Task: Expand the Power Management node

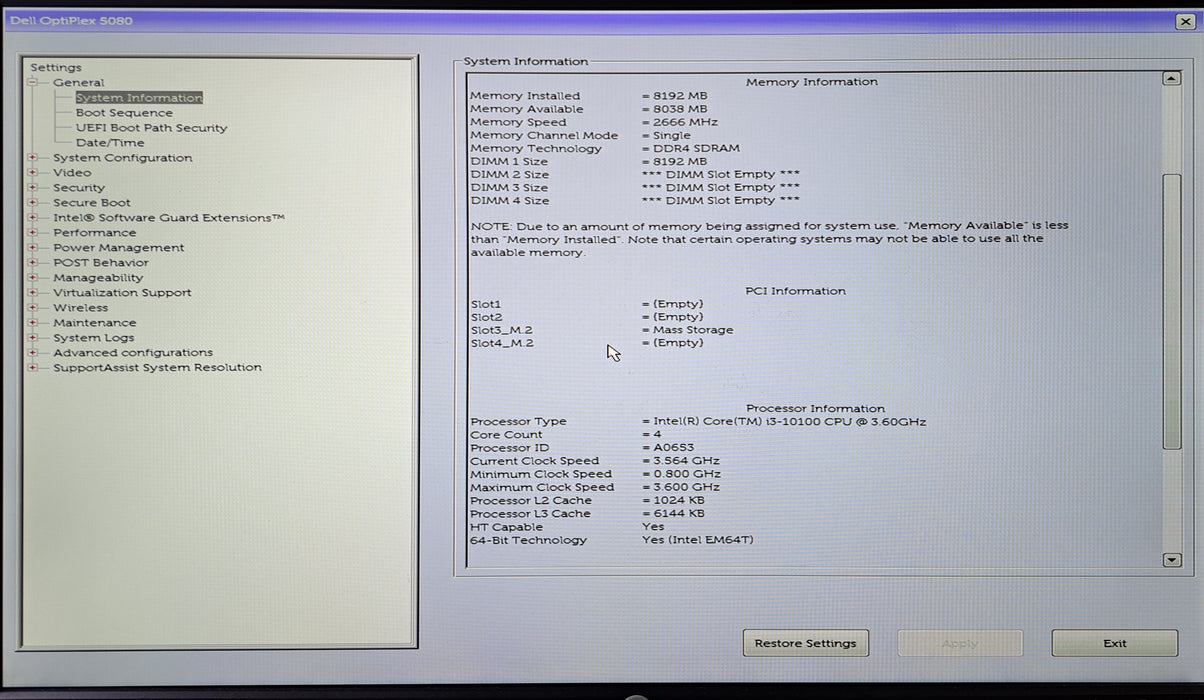Action: [33, 247]
